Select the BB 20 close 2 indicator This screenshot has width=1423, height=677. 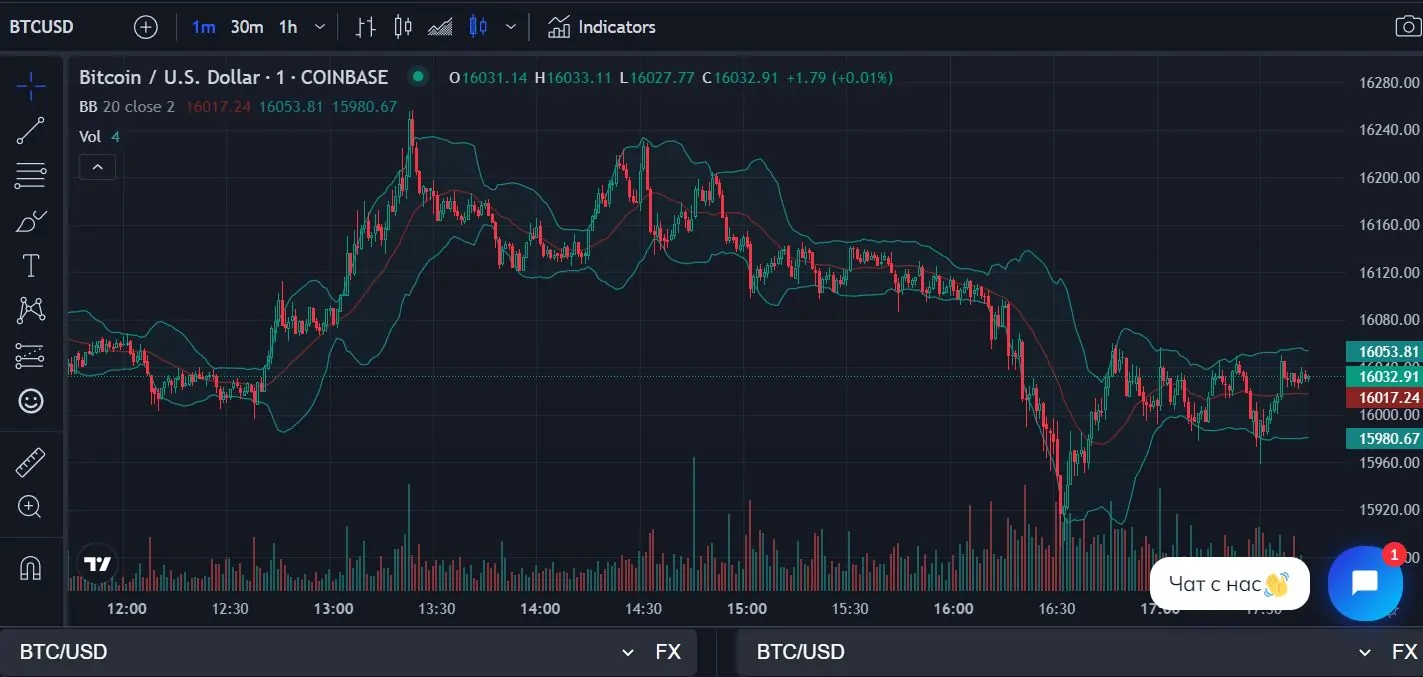tap(127, 107)
